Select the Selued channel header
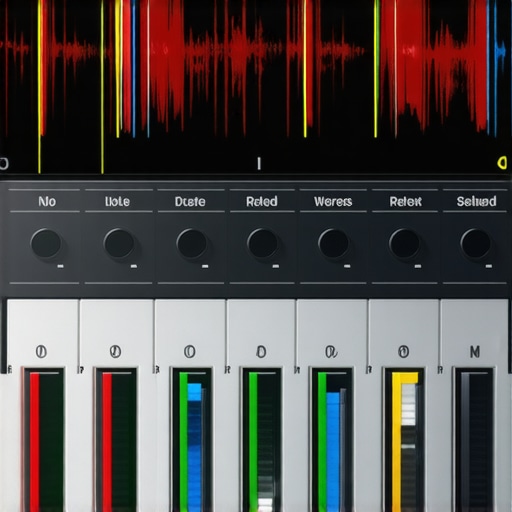Screen dimensions: 512x512 (x=476, y=201)
